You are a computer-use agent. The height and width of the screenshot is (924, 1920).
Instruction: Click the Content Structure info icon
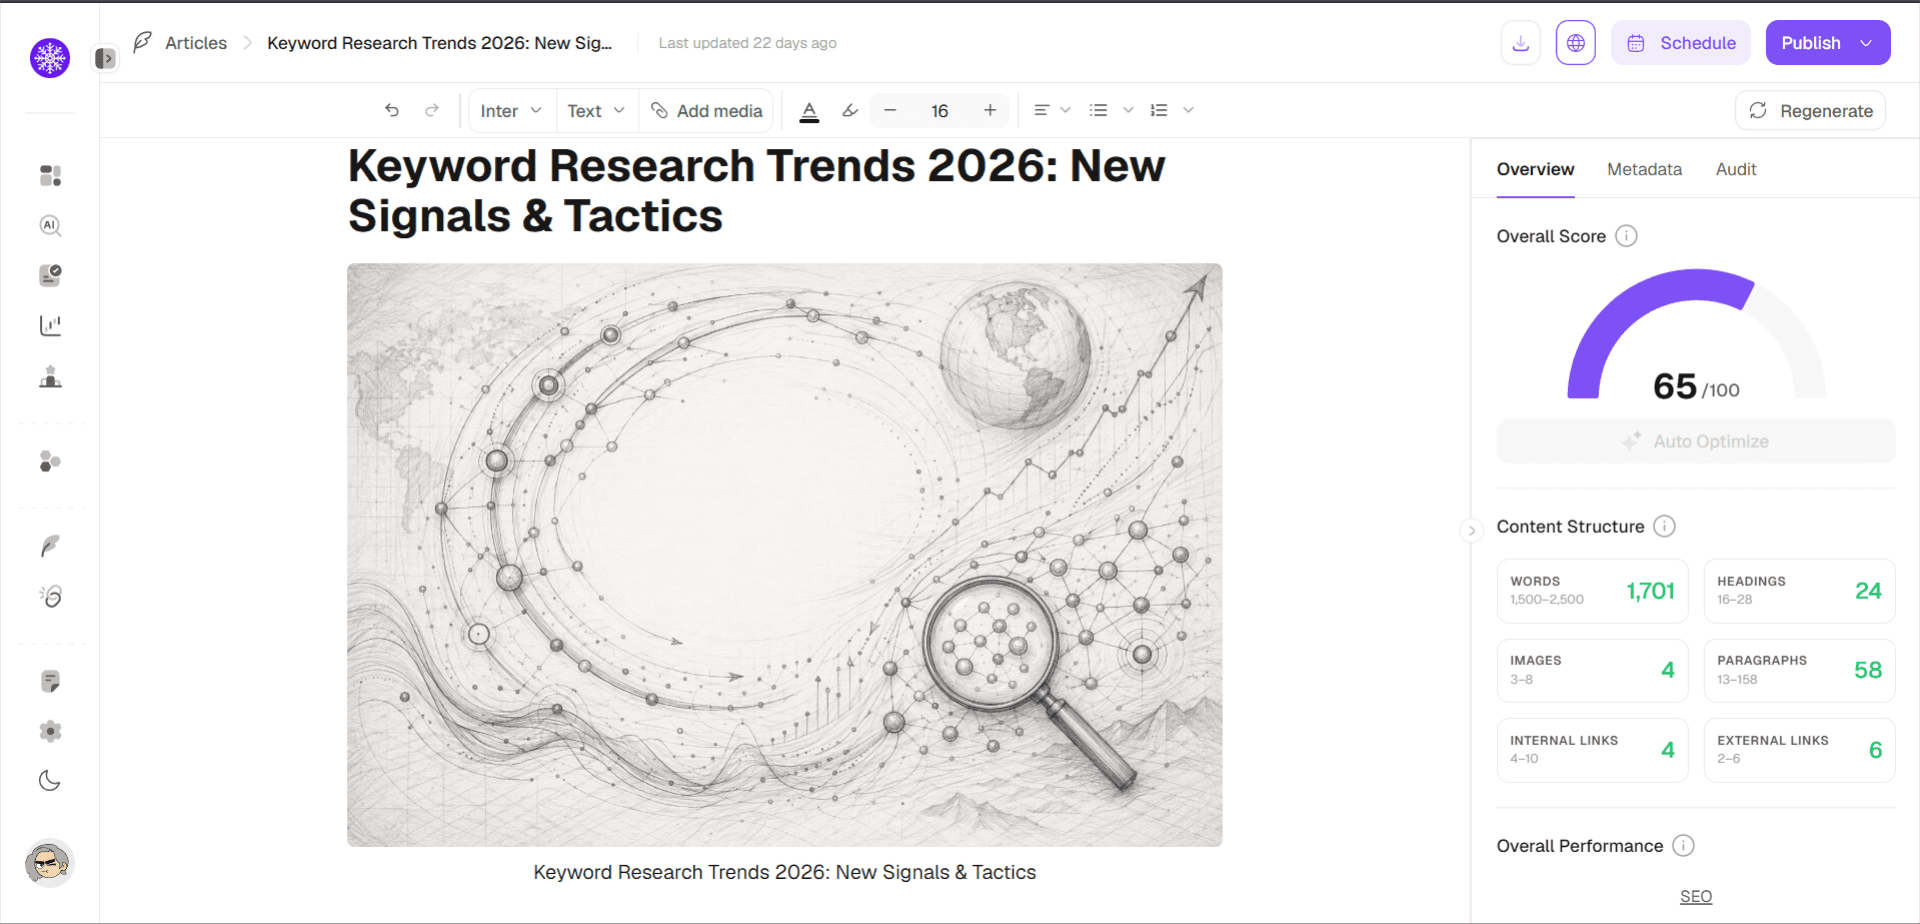coord(1664,526)
